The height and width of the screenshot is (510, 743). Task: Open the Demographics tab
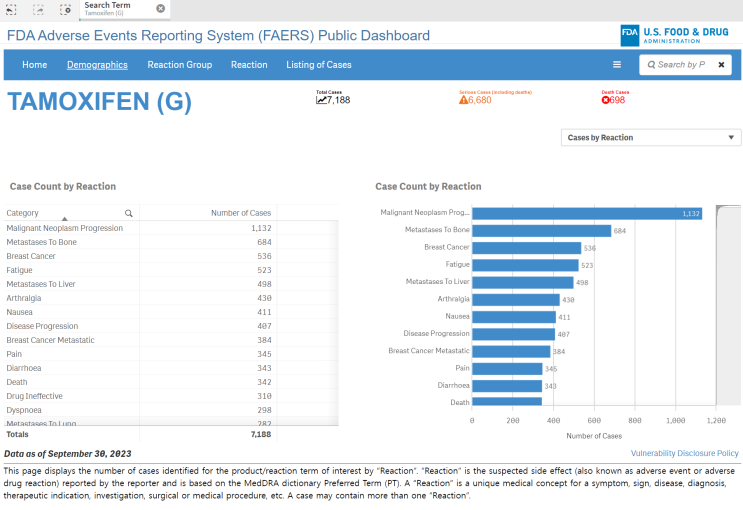pos(97,65)
